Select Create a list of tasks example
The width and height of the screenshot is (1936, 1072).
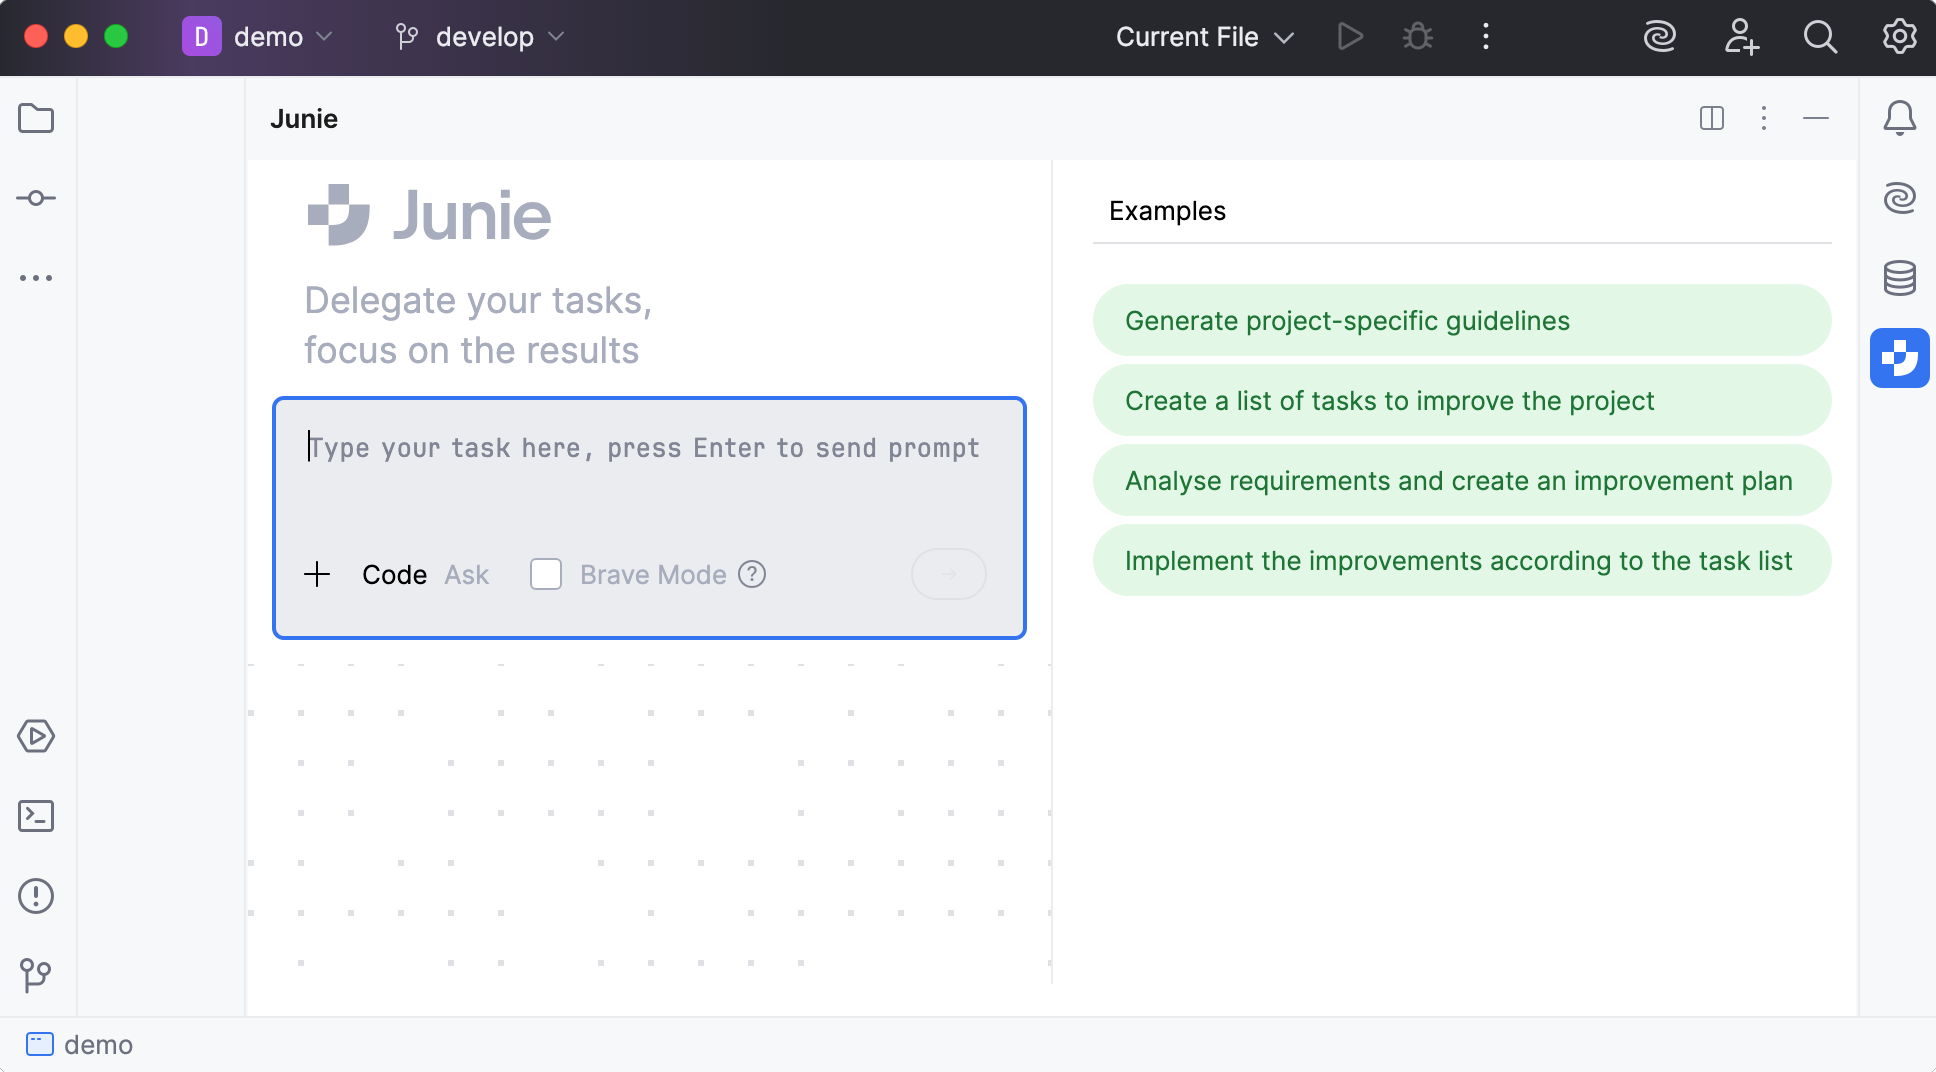click(1461, 400)
